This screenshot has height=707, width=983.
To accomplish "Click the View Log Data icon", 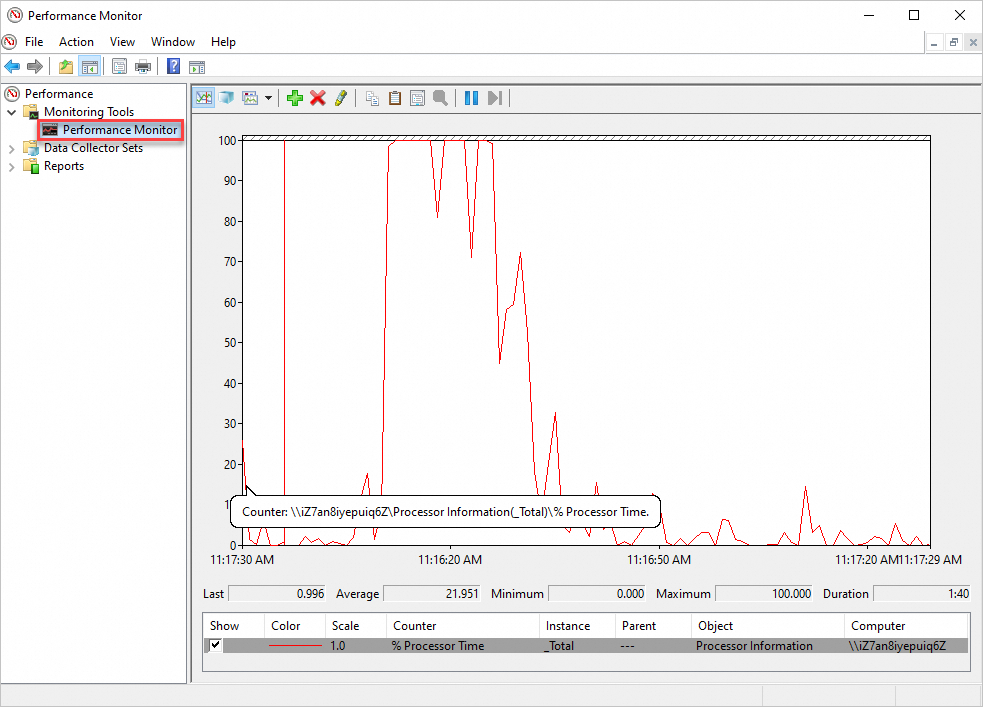I will [x=227, y=98].
